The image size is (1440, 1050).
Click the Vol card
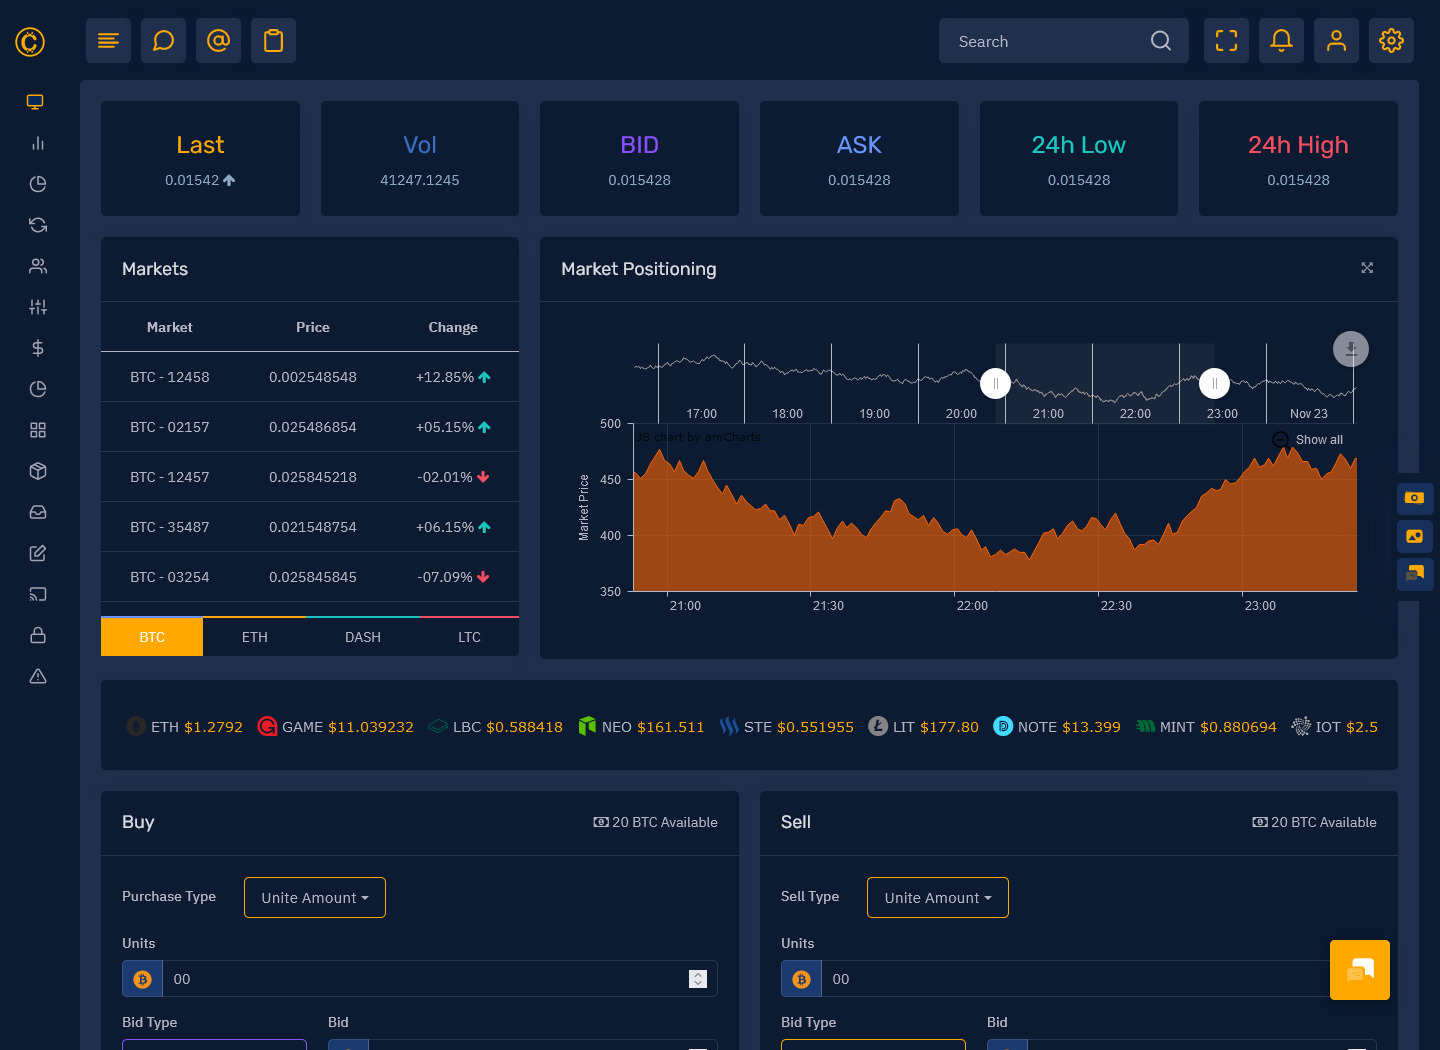pos(420,158)
